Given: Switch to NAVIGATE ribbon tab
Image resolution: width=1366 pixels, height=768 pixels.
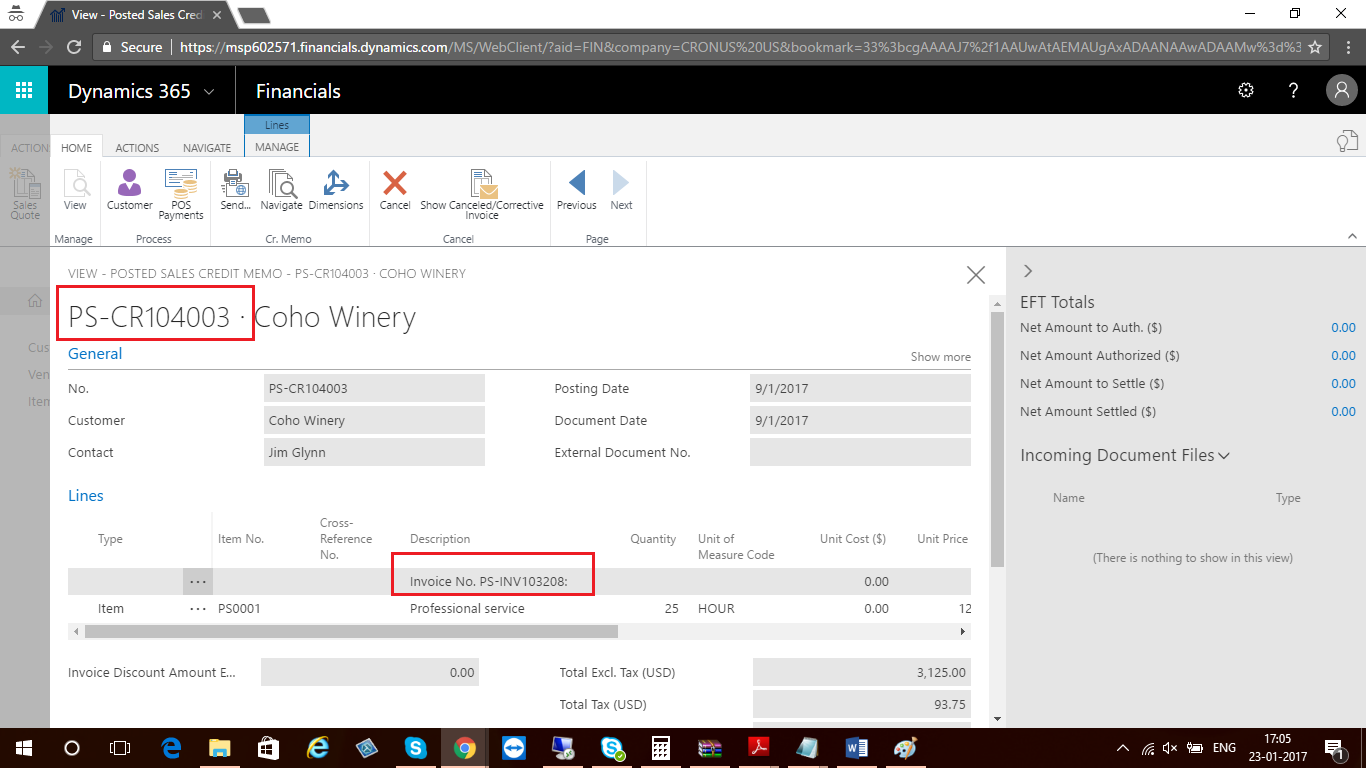Looking at the screenshot, I should coord(207,147).
